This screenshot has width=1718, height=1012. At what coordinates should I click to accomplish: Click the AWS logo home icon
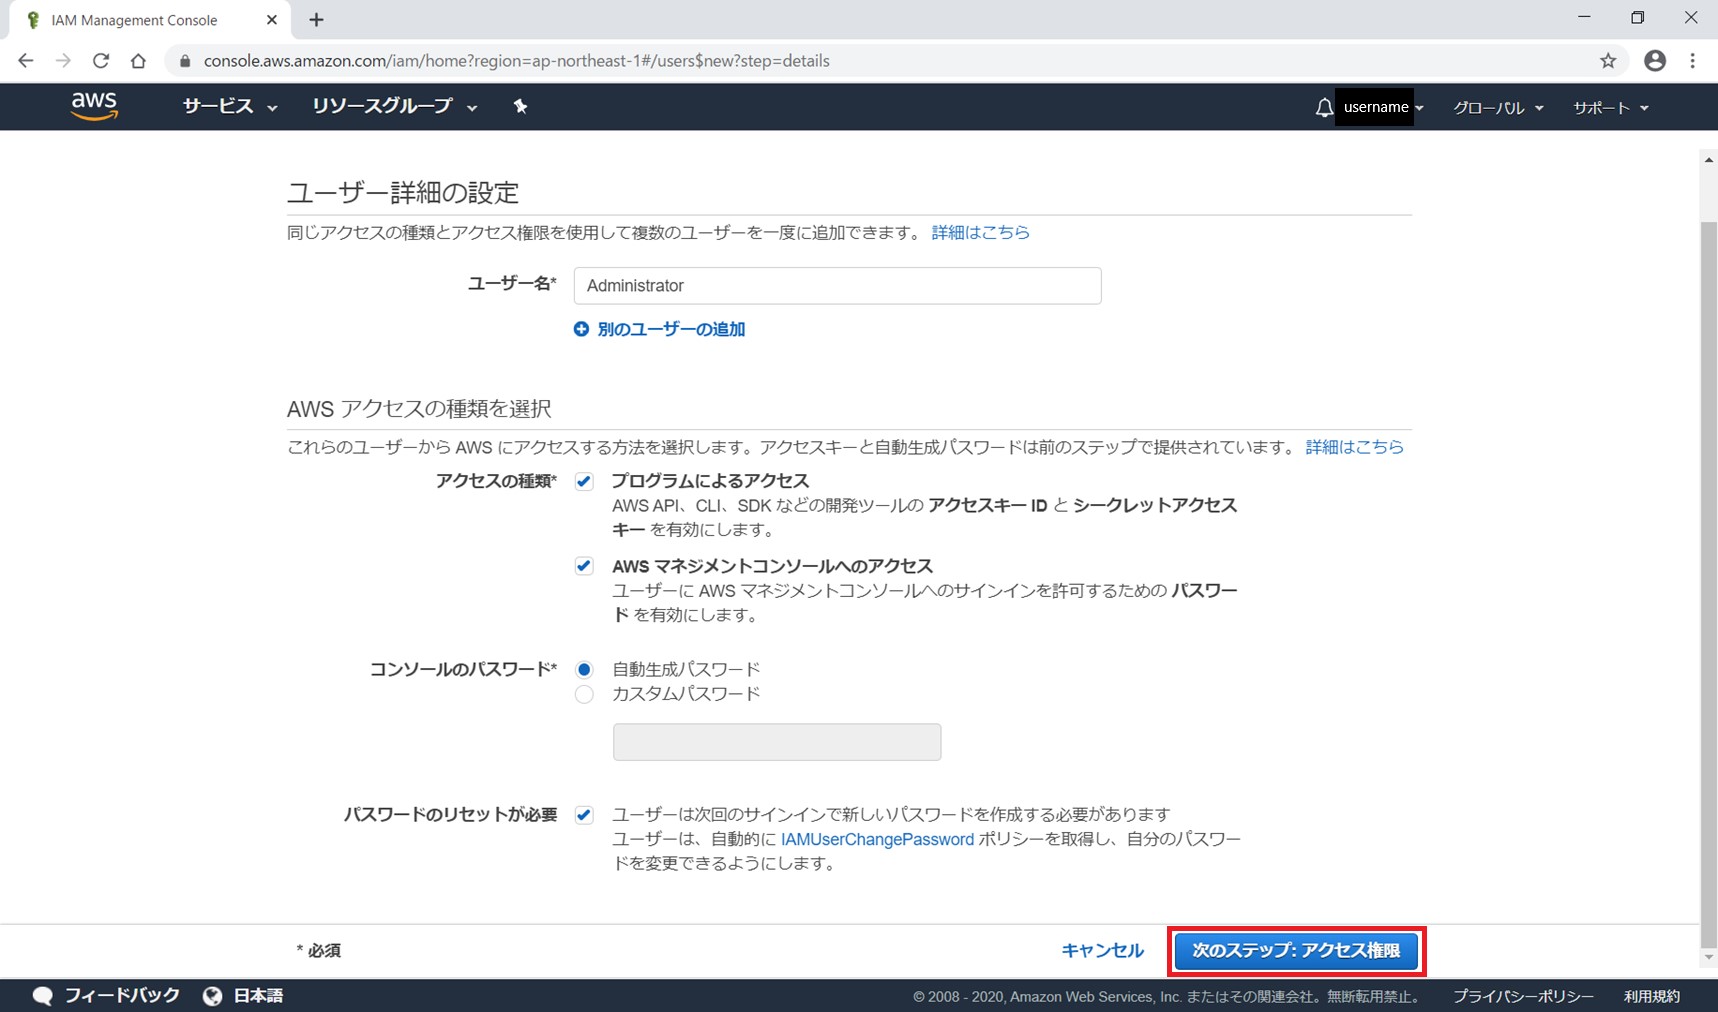click(94, 106)
